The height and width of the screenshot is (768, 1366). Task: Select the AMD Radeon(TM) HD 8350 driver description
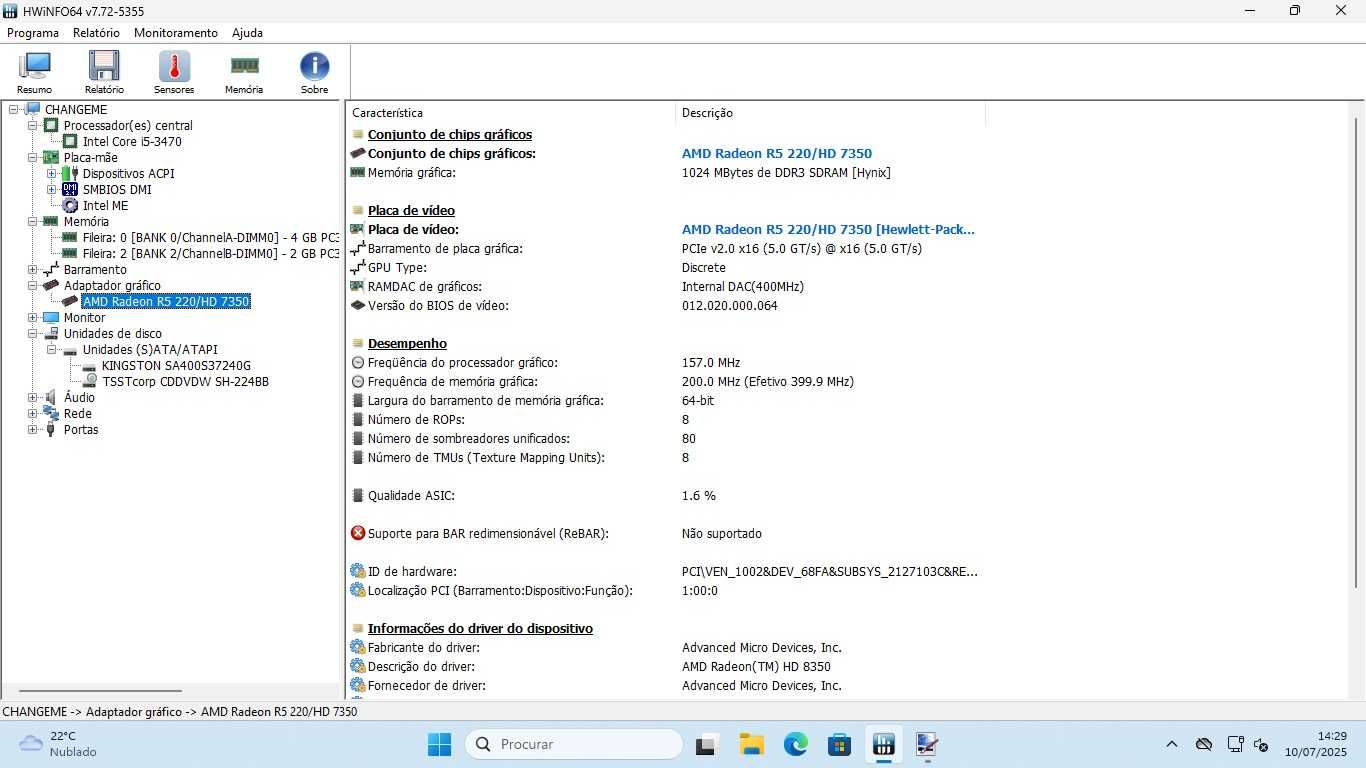(x=756, y=667)
